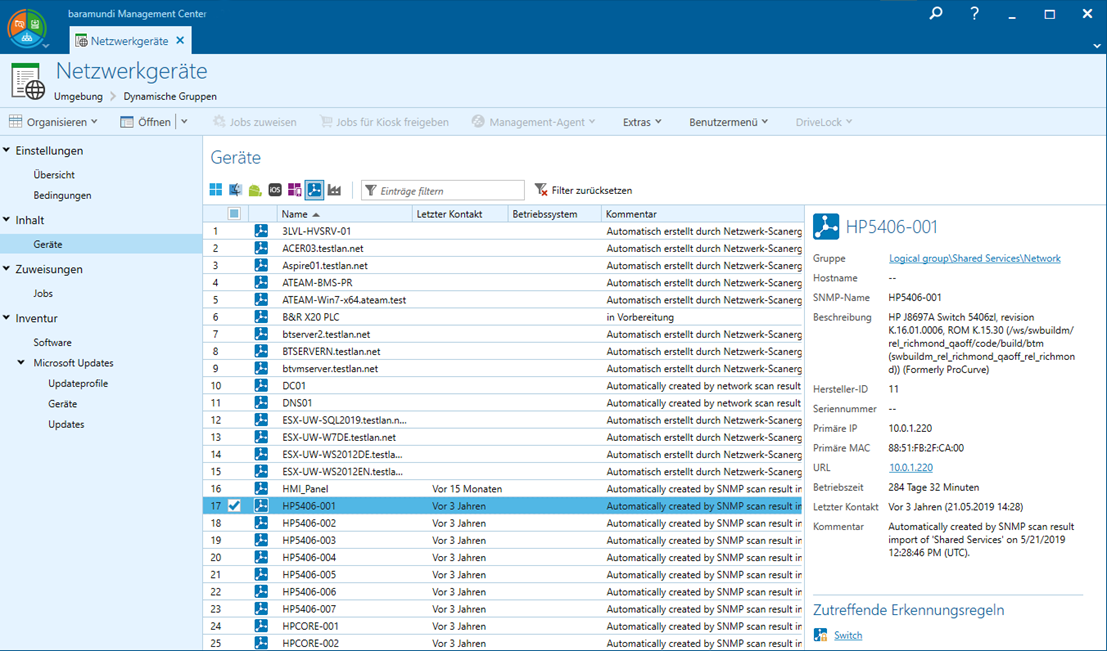The width and height of the screenshot is (1107, 651).
Task: Open Bedingungen in the sidebar
Action: tap(62, 195)
